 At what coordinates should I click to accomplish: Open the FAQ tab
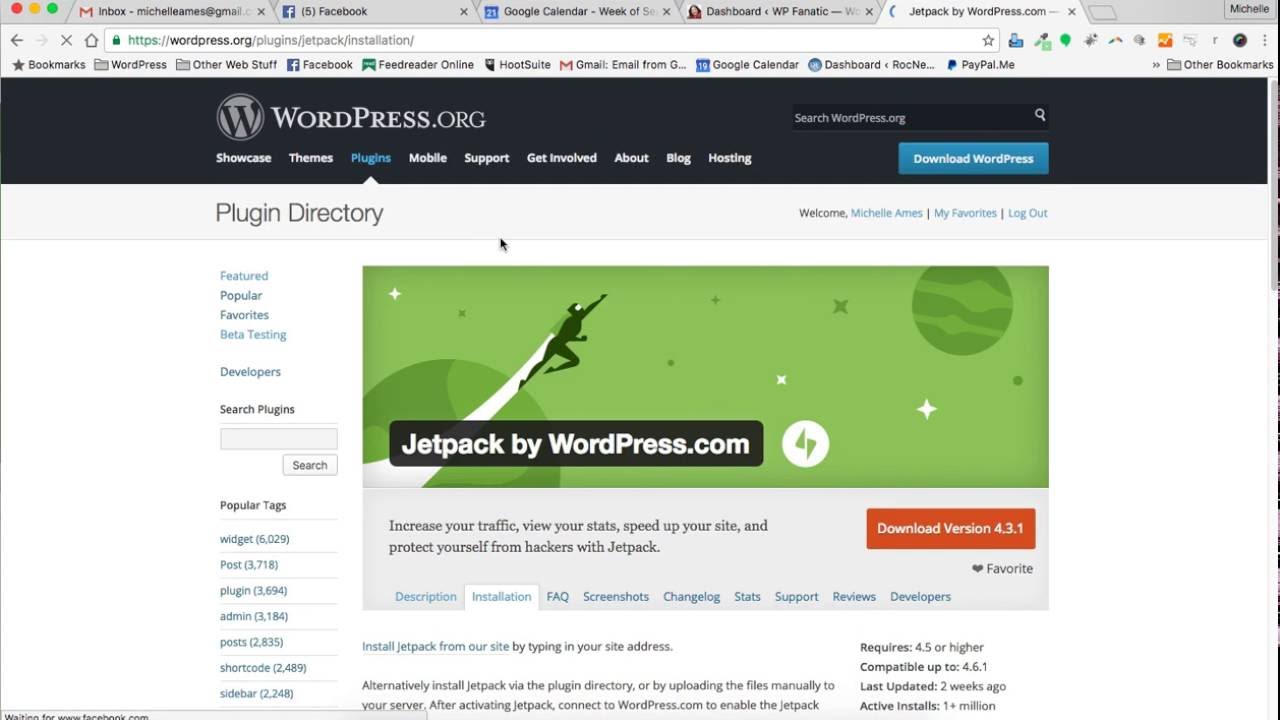pyautogui.click(x=558, y=597)
